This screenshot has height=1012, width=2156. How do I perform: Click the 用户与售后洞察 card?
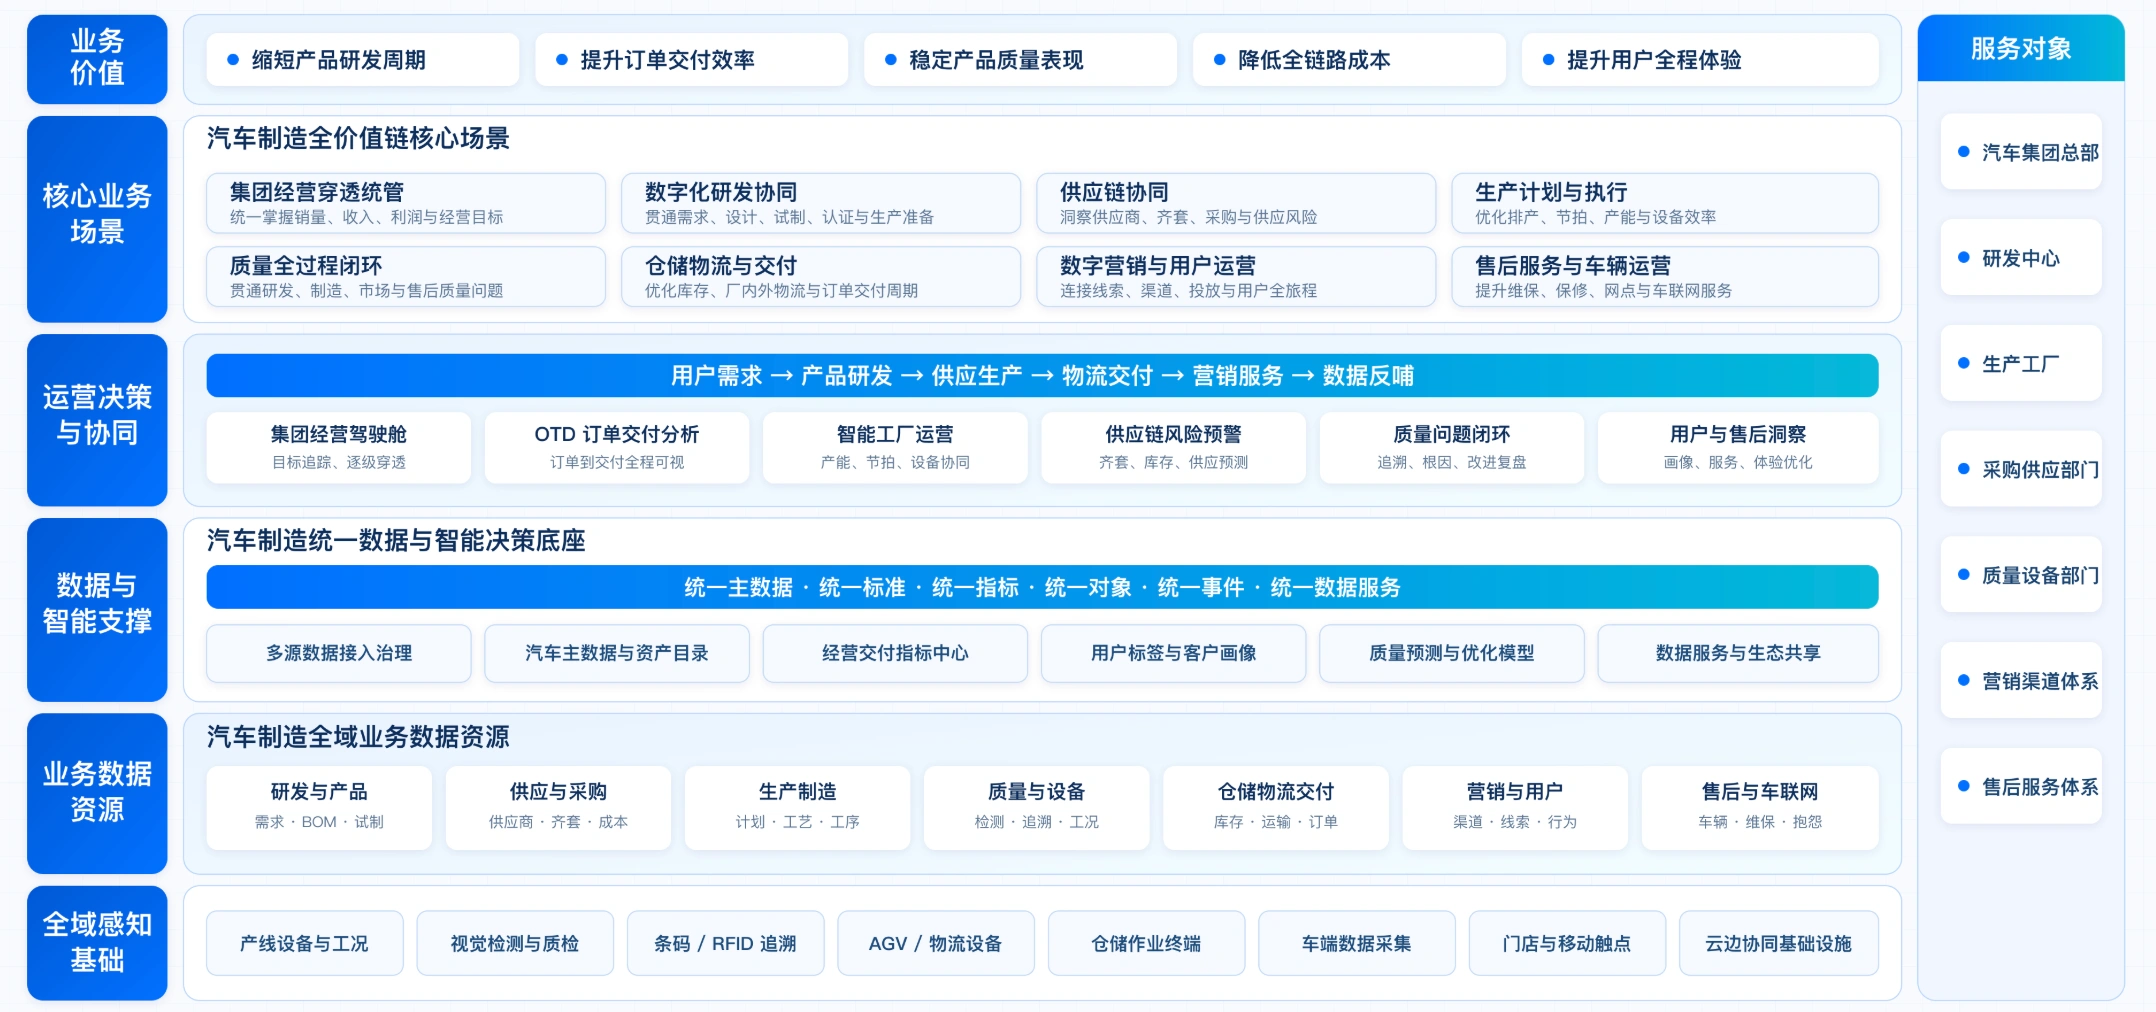pyautogui.click(x=1738, y=447)
